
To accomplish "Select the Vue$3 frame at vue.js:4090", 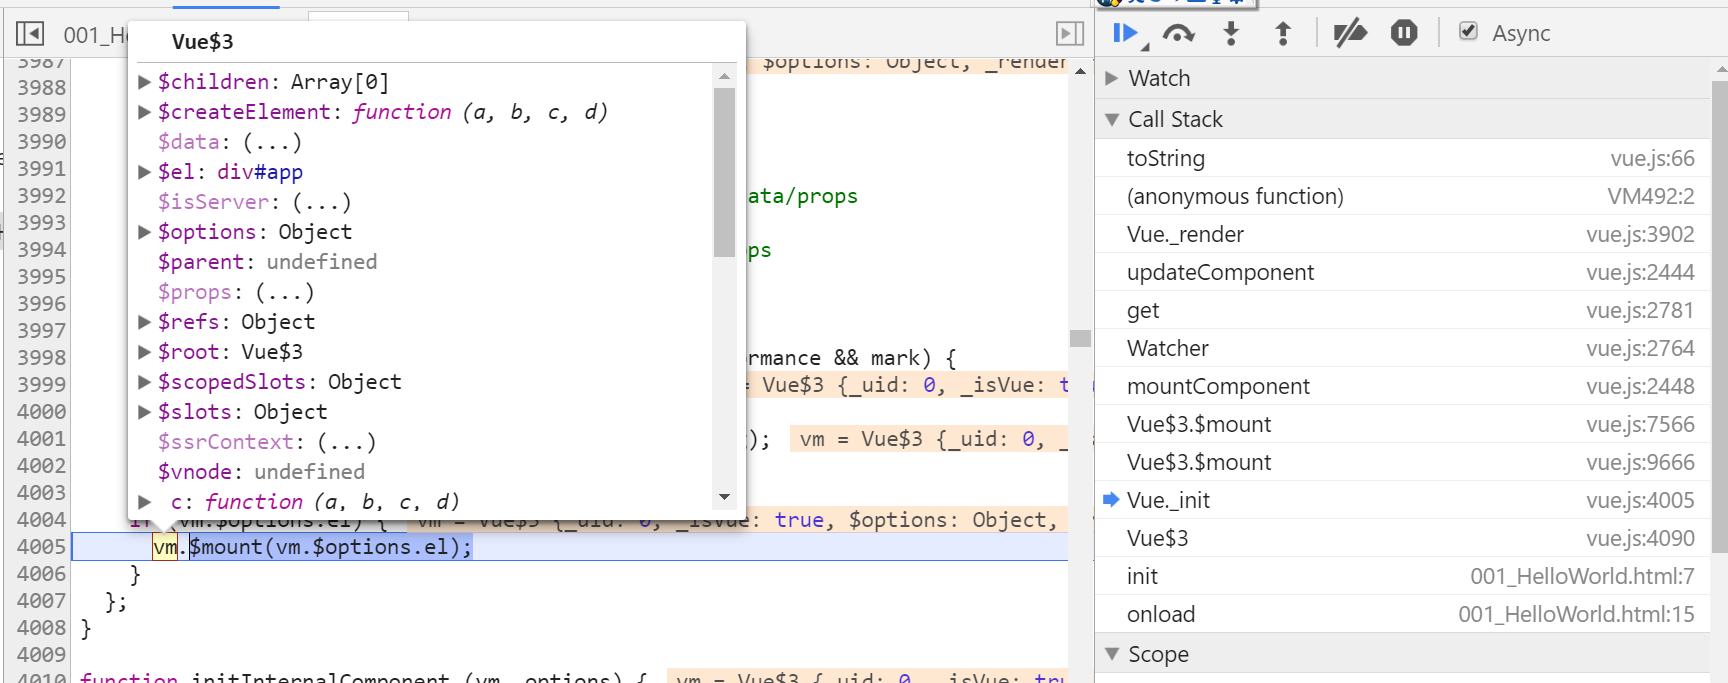I will (1403, 538).
